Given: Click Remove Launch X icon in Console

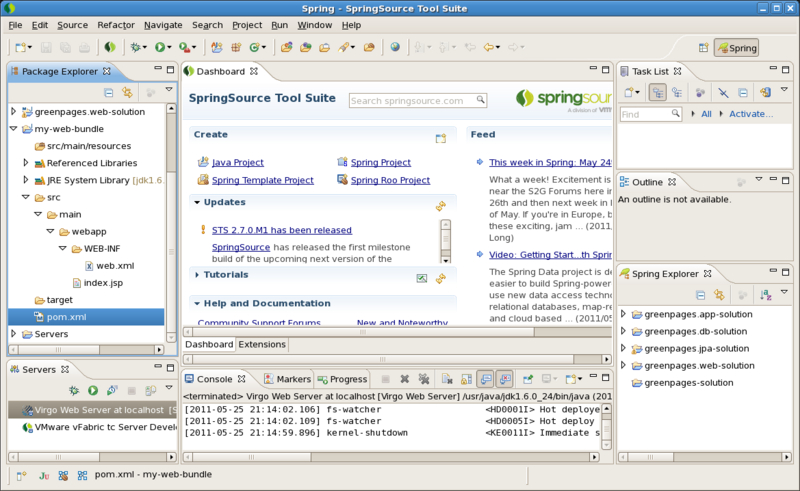Looking at the screenshot, I should click(405, 379).
